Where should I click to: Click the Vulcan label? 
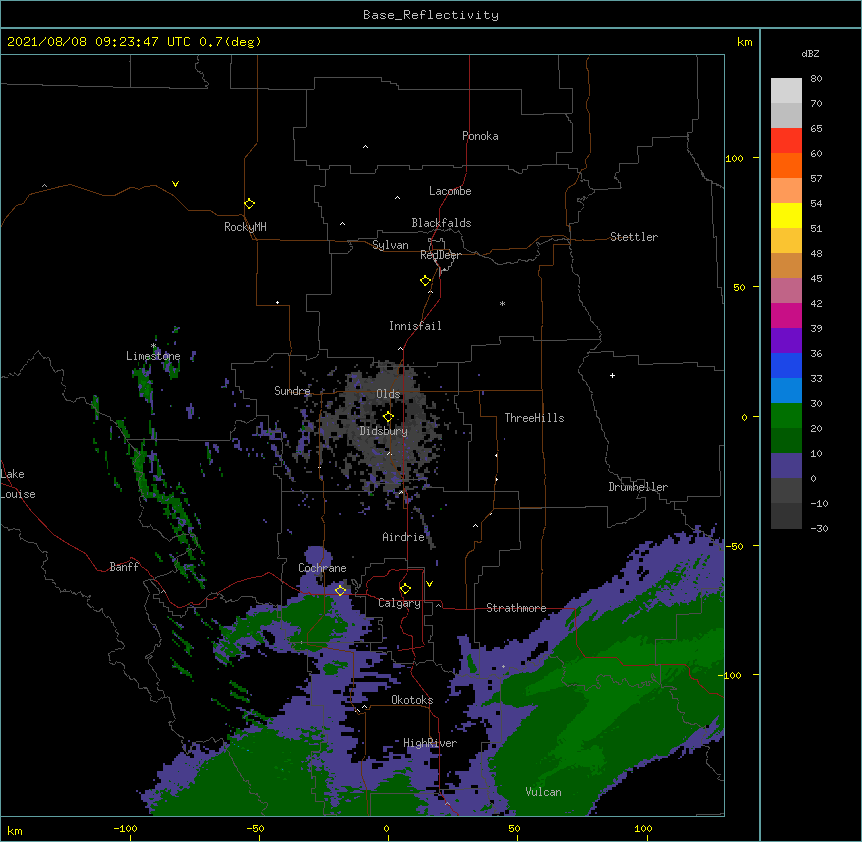tap(543, 792)
